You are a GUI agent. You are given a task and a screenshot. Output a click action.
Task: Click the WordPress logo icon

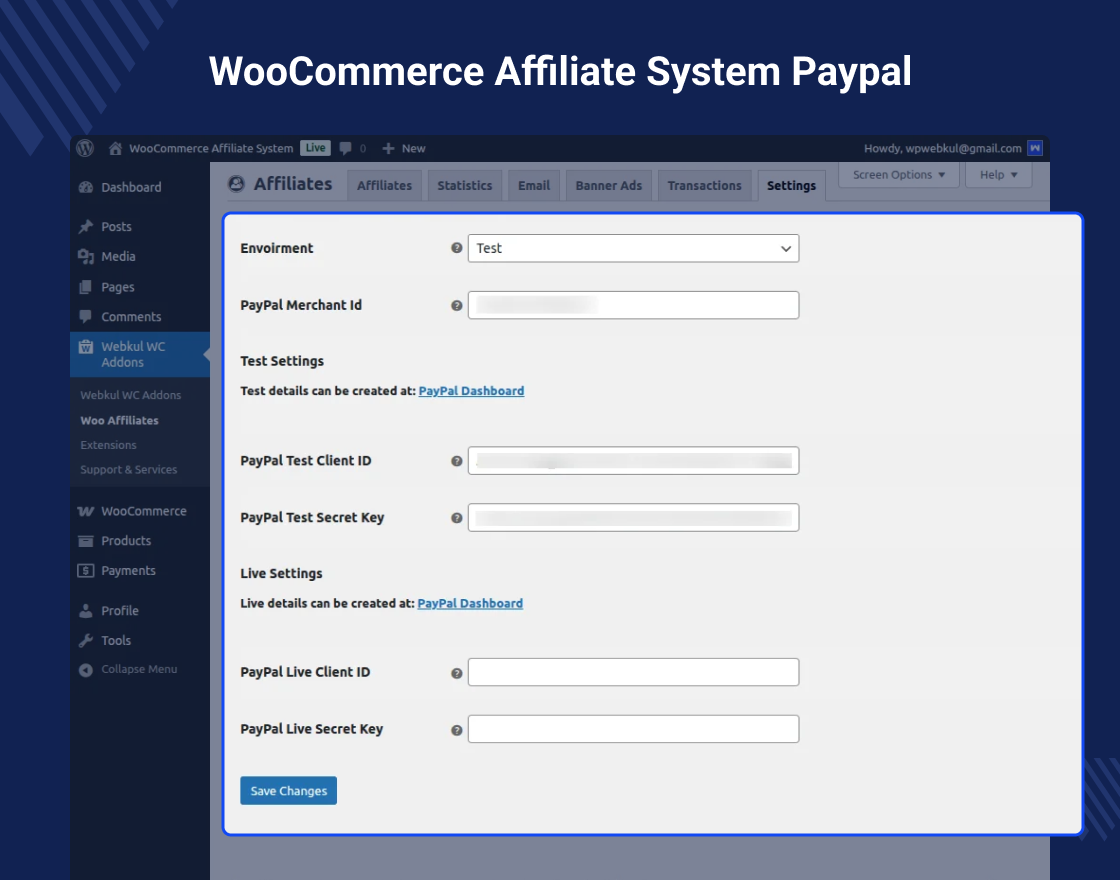[85, 148]
